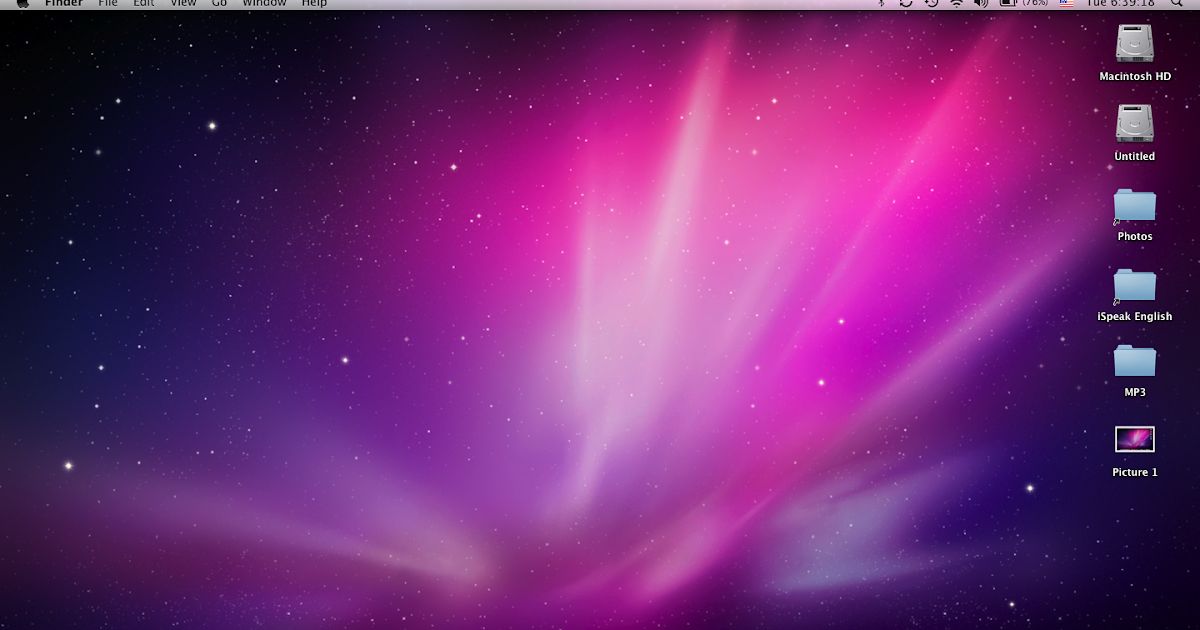Open the Go menu
Screen dimensions: 1200x630
click(x=219, y=3)
